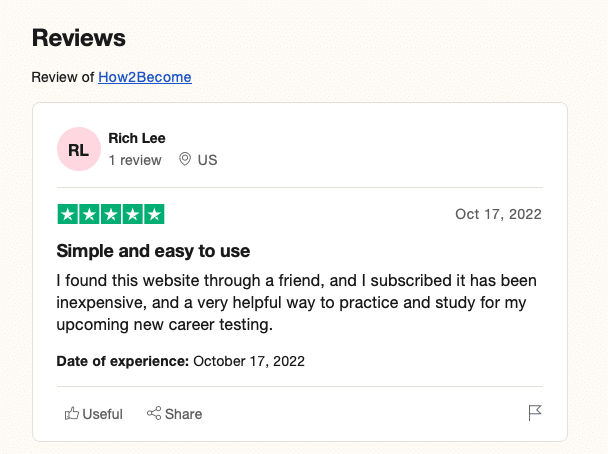Click the "1 review" count text
Image resolution: width=608 pixels, height=454 pixels.
click(135, 160)
